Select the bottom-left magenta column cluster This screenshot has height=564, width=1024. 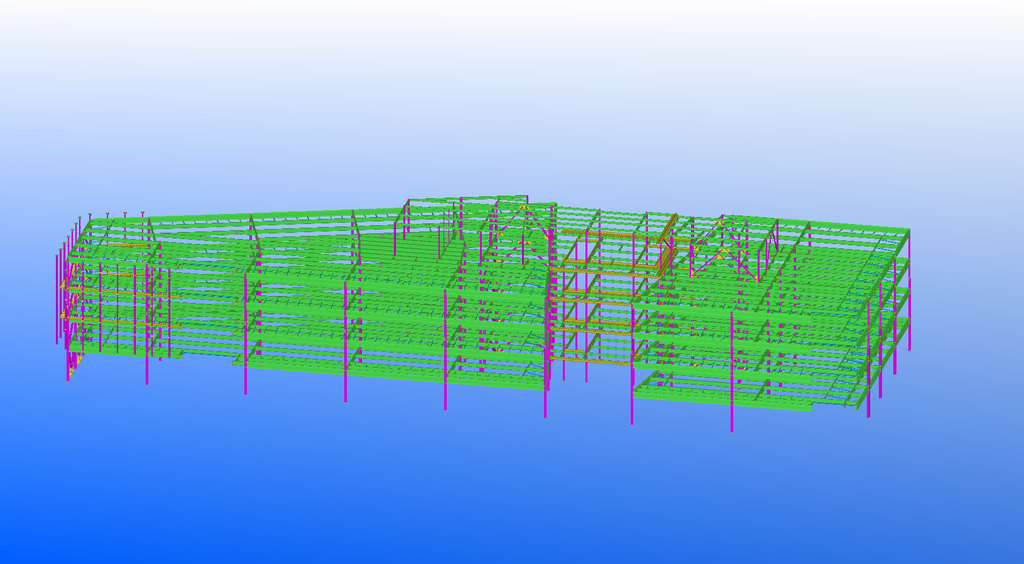click(72, 362)
